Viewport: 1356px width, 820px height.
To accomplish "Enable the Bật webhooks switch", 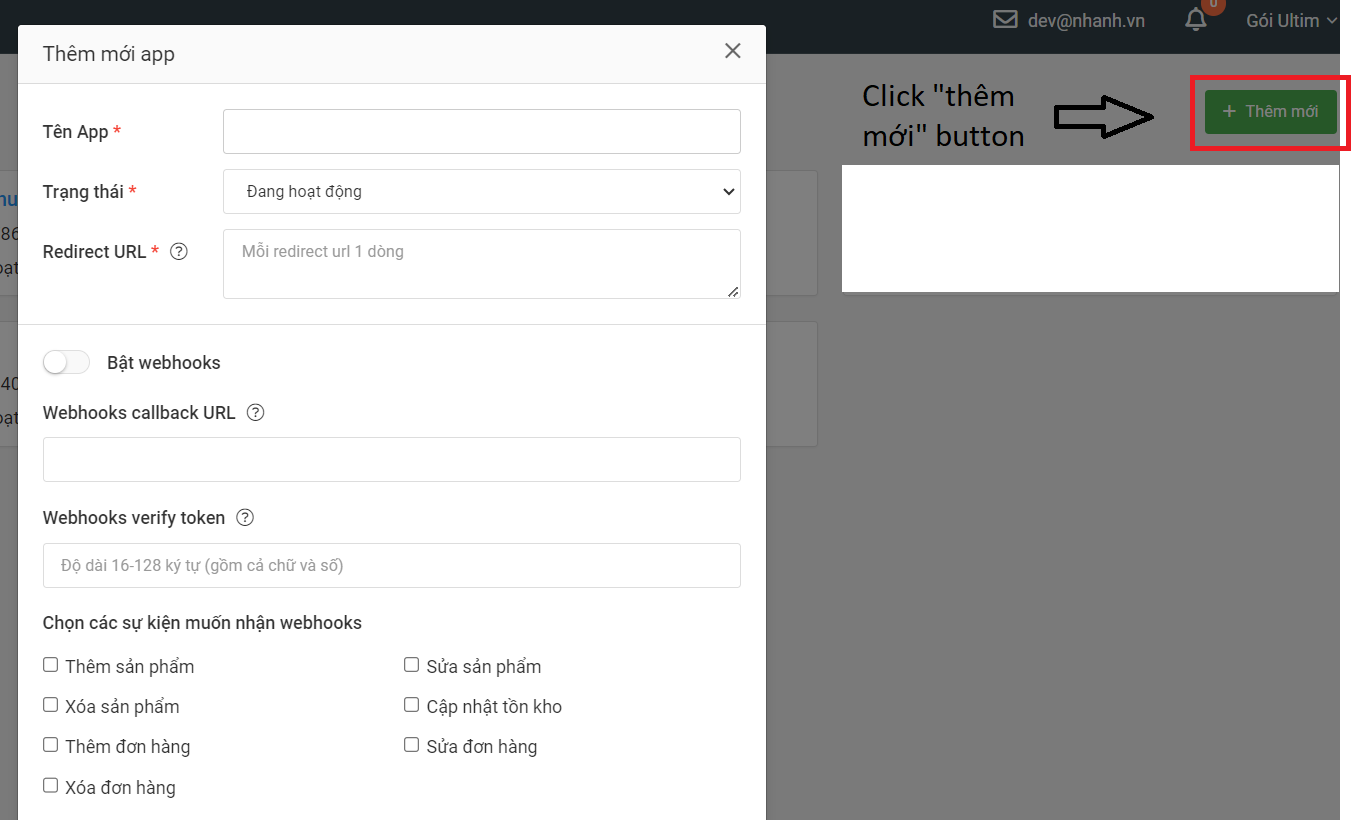I will pyautogui.click(x=67, y=363).
